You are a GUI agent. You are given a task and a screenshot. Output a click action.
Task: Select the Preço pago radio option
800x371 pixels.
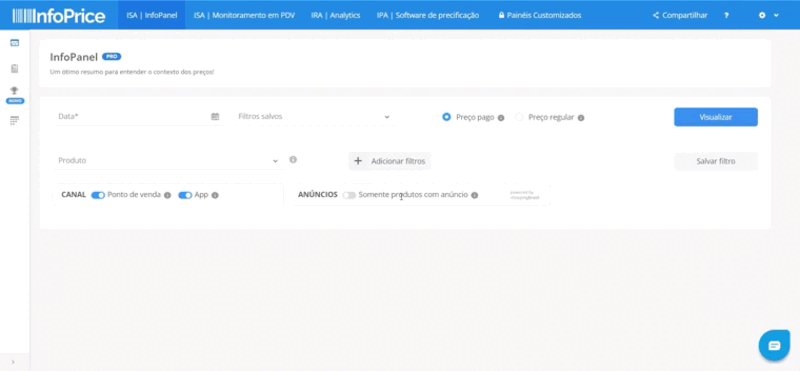point(446,117)
